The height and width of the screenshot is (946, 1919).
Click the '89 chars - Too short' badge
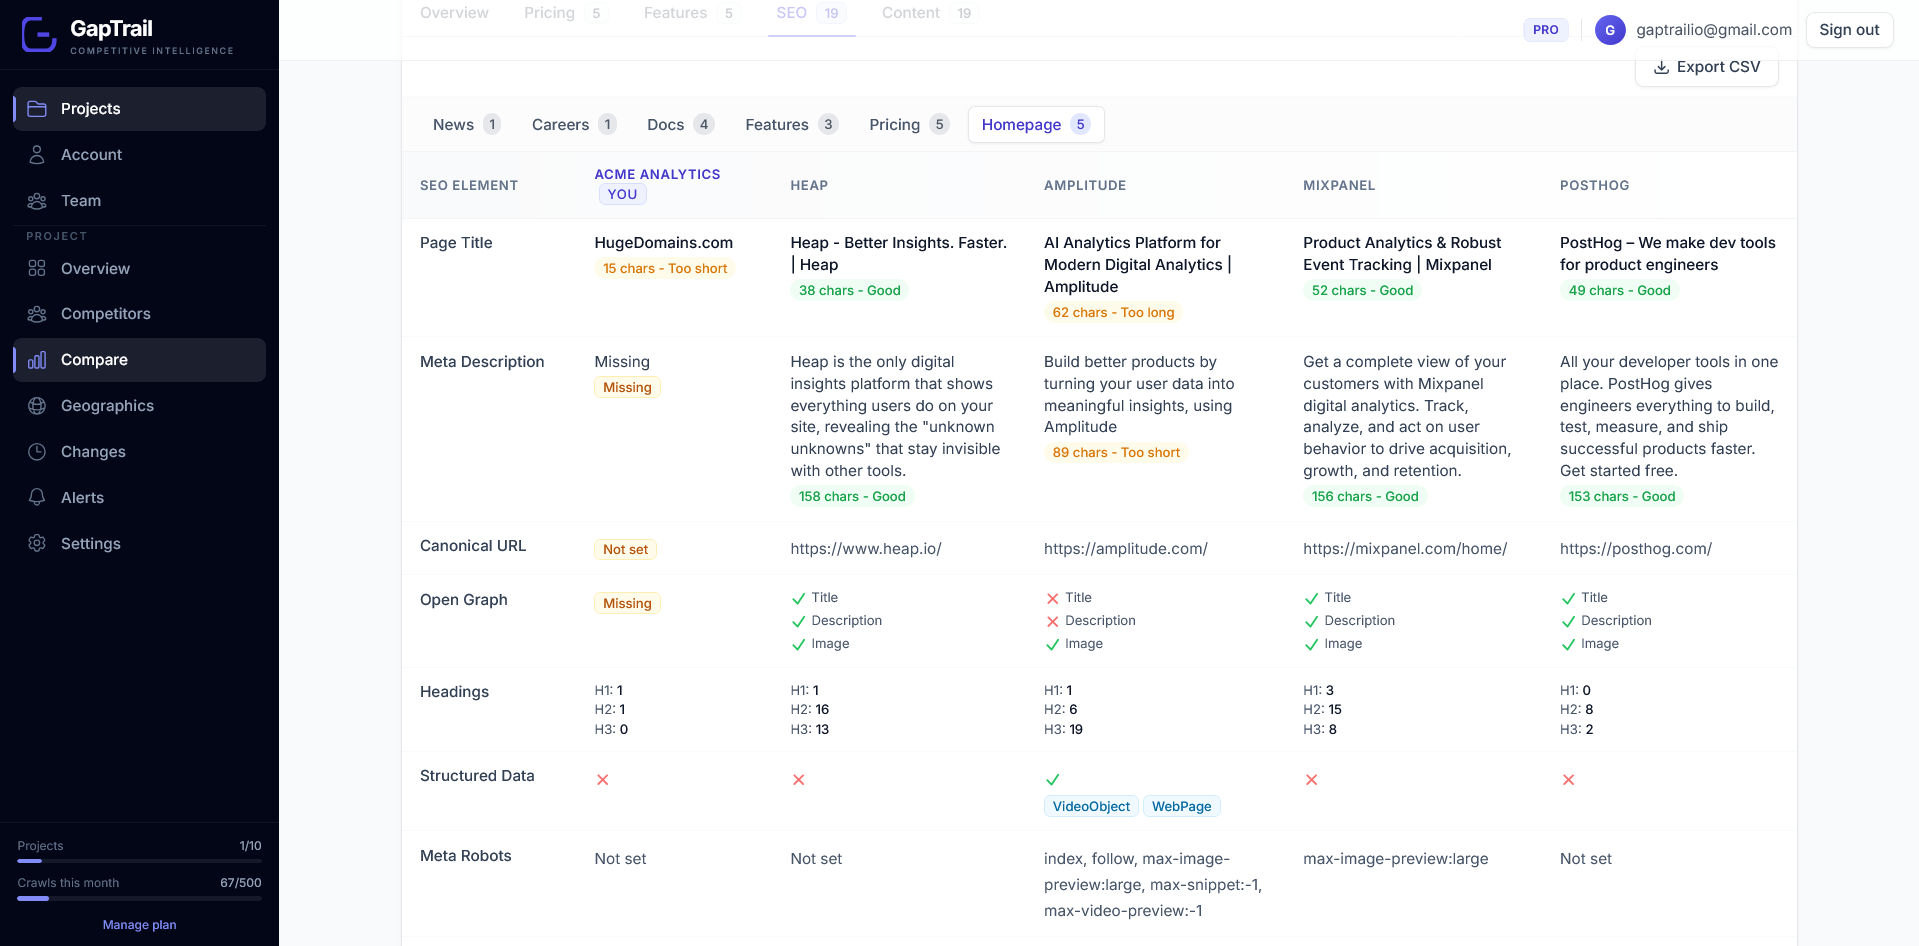[x=1116, y=453]
